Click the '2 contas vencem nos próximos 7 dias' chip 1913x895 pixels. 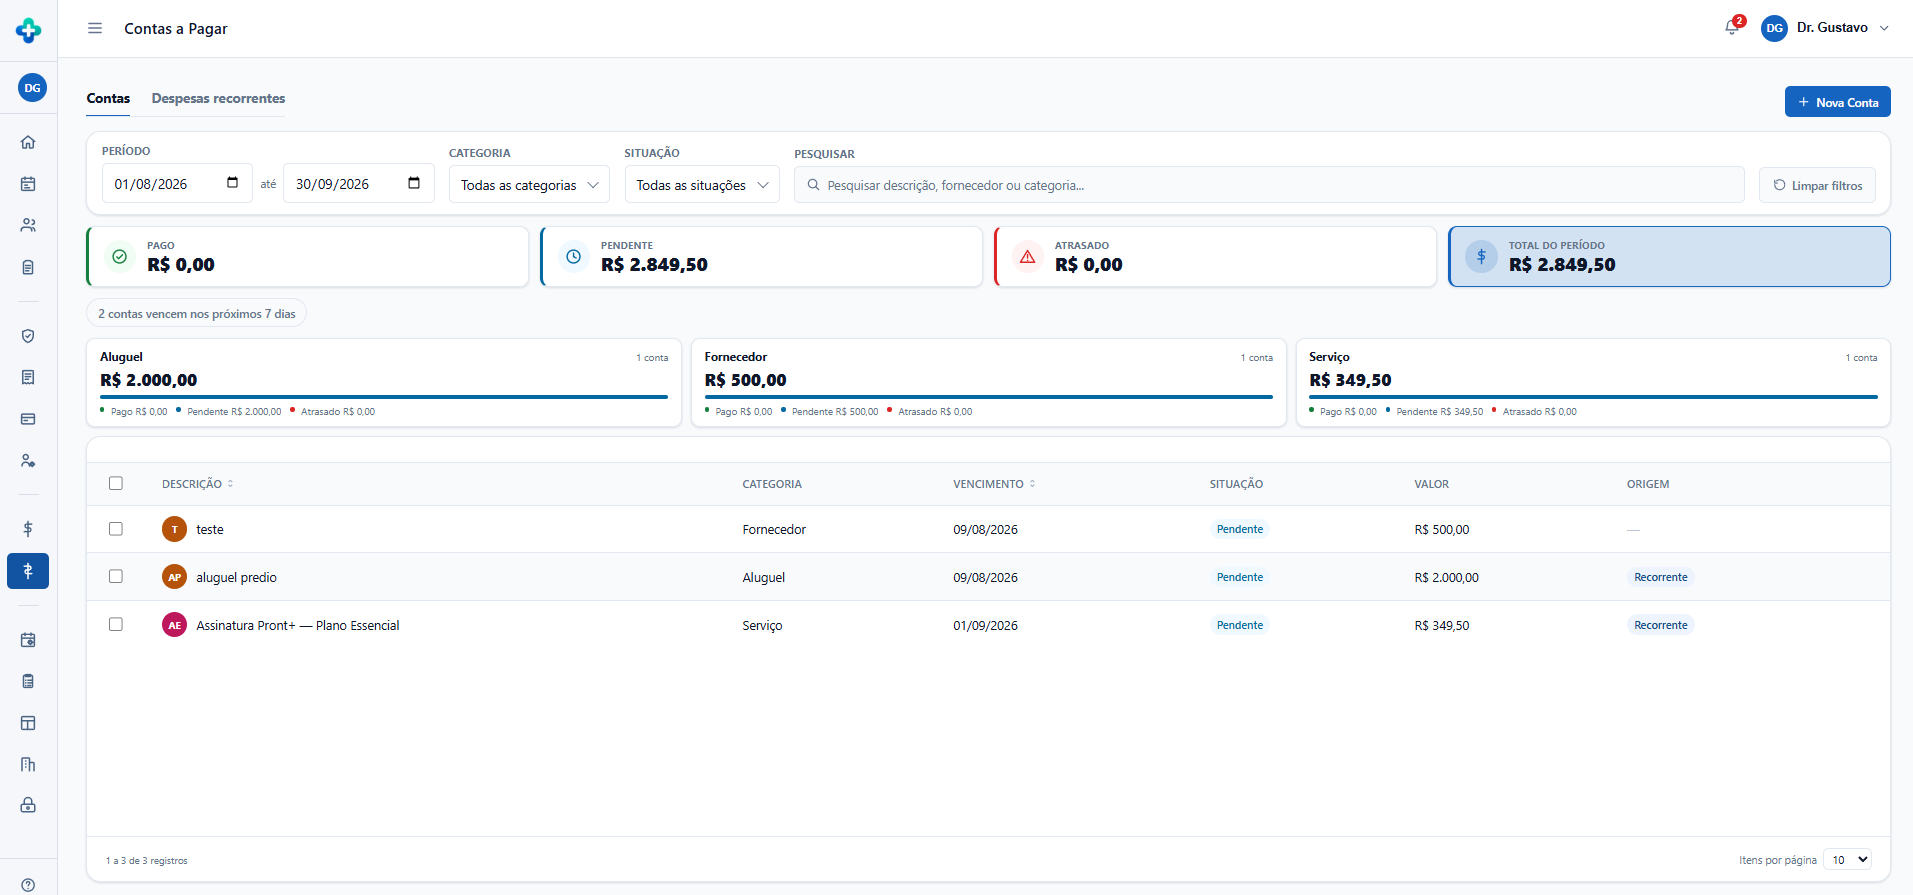pyautogui.click(x=196, y=314)
